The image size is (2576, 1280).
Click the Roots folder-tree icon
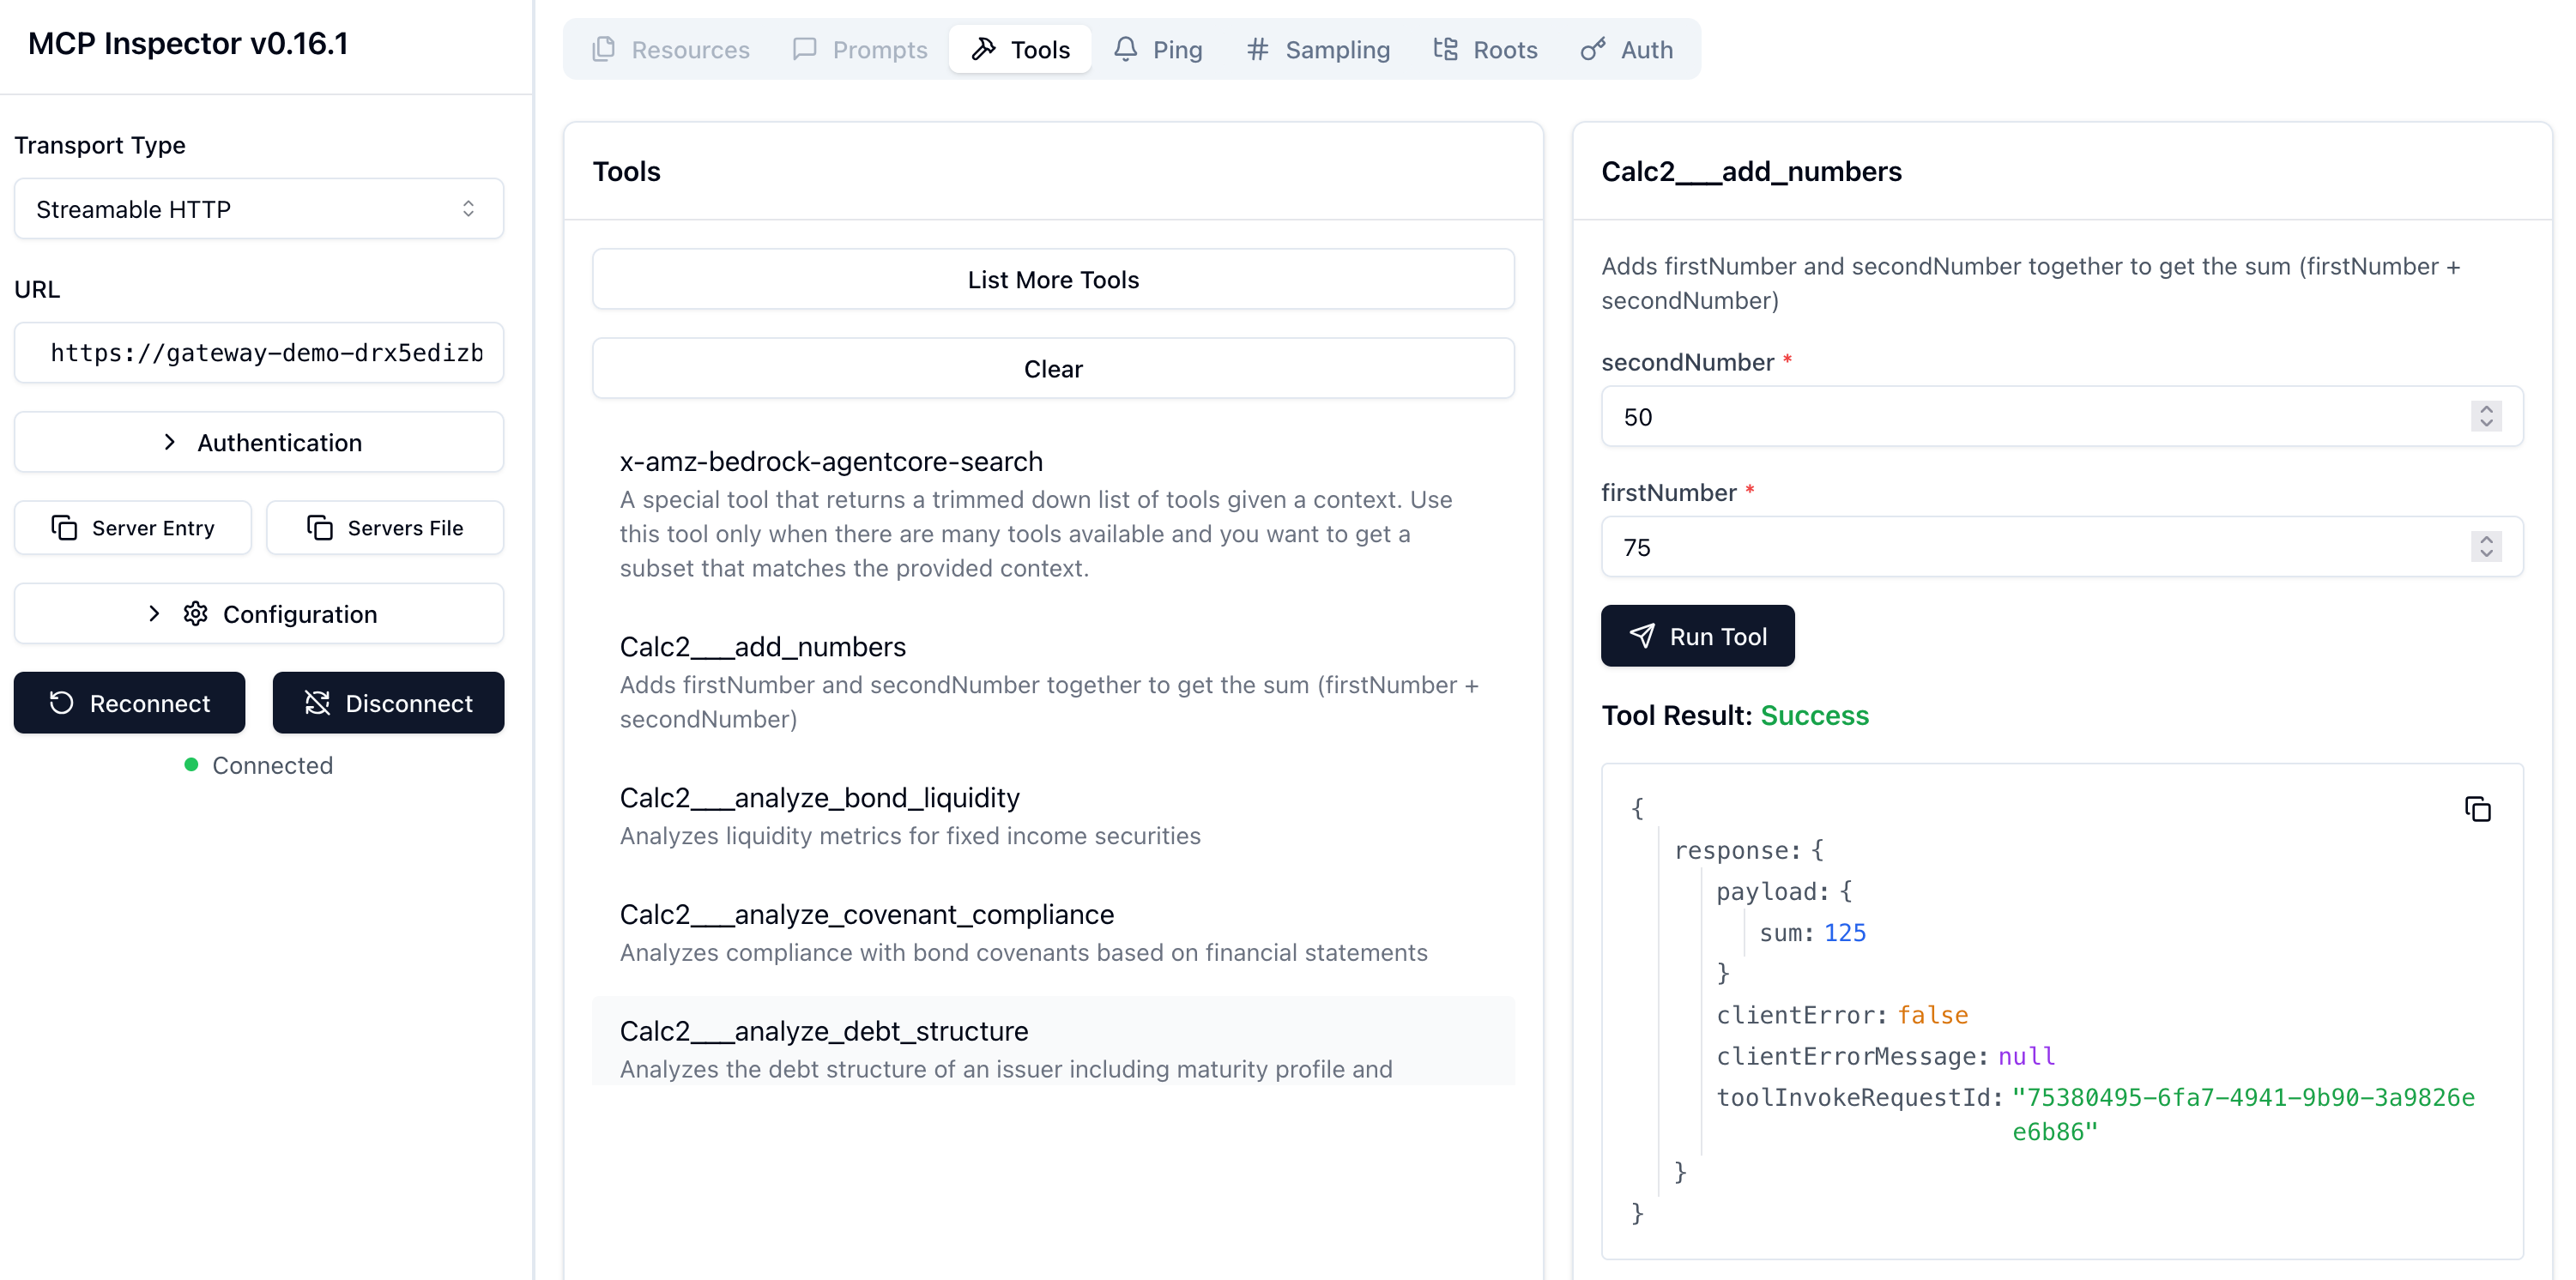click(x=1445, y=49)
